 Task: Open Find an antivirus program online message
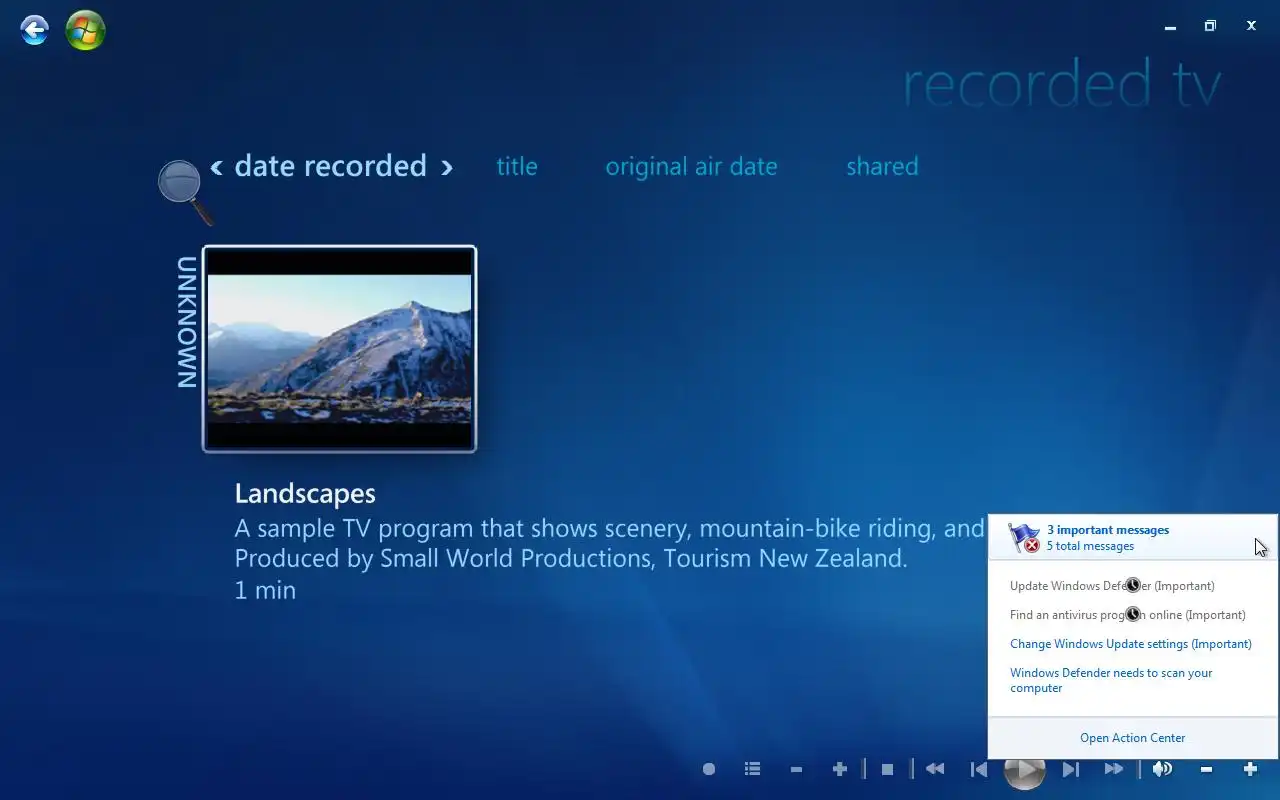point(1128,615)
